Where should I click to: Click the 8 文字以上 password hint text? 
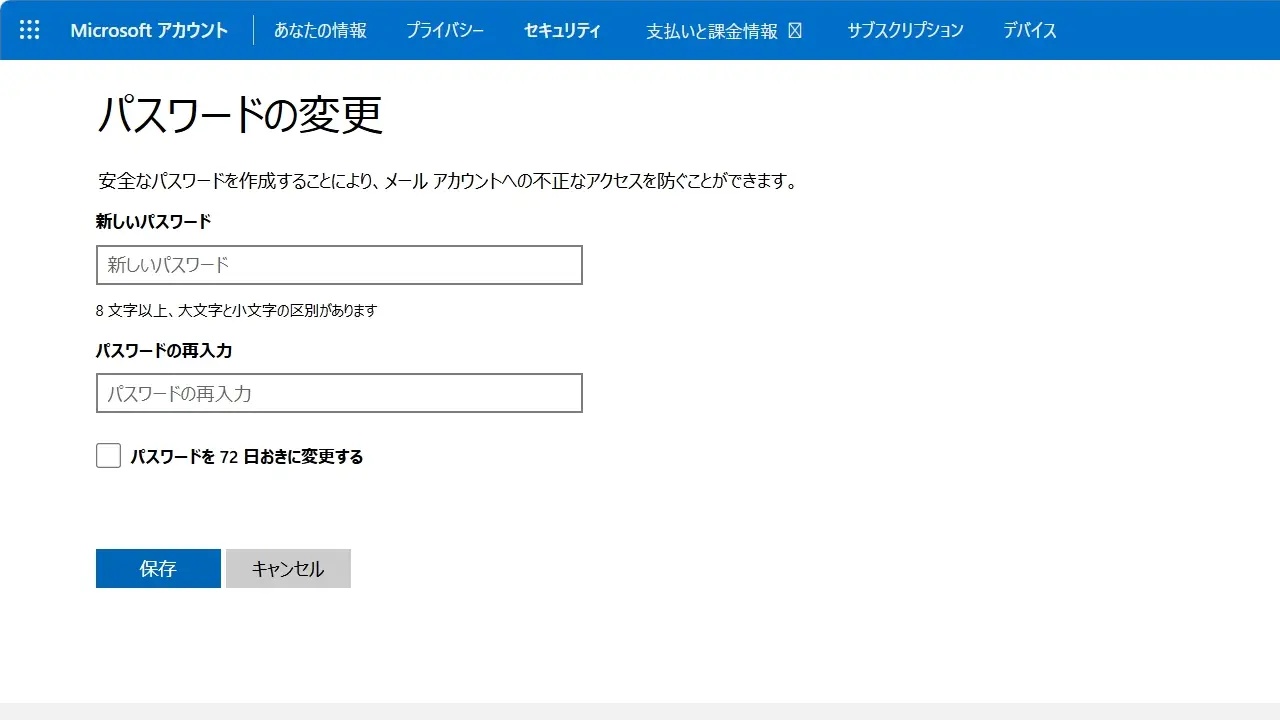click(236, 310)
